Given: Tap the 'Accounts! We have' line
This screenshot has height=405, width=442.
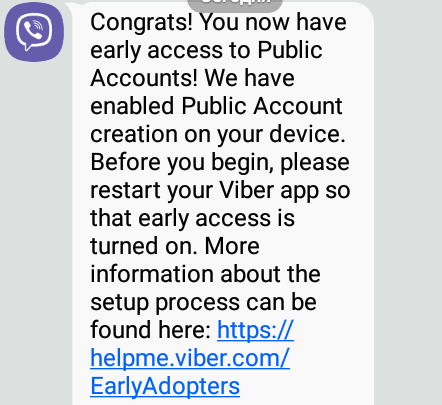Looking at the screenshot, I should 192,78.
